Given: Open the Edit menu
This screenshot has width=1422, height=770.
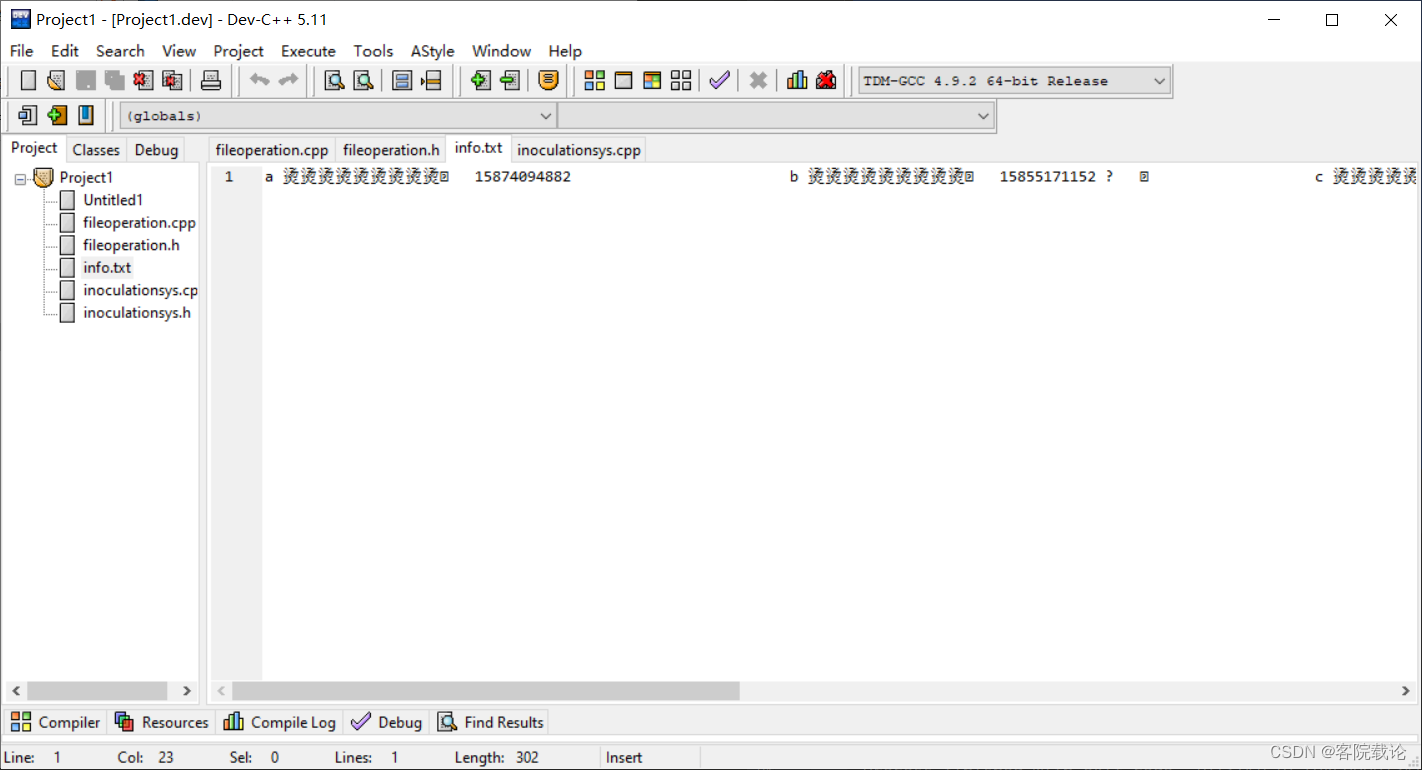Looking at the screenshot, I should (x=65, y=51).
